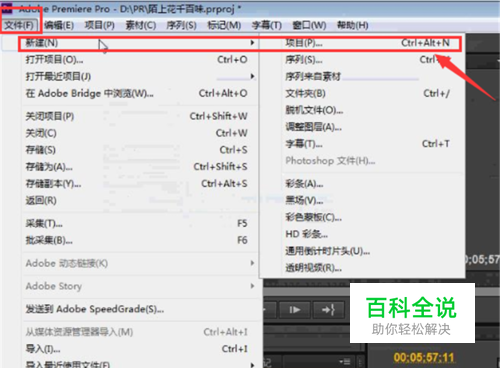
Task: Select 批采集(B)... menu item
Action: 140,240
